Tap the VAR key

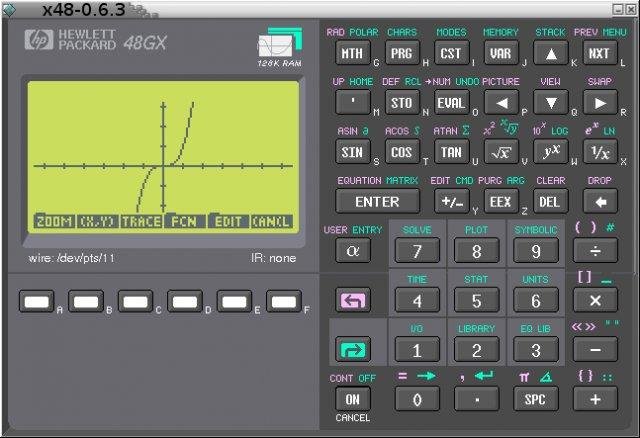point(501,53)
